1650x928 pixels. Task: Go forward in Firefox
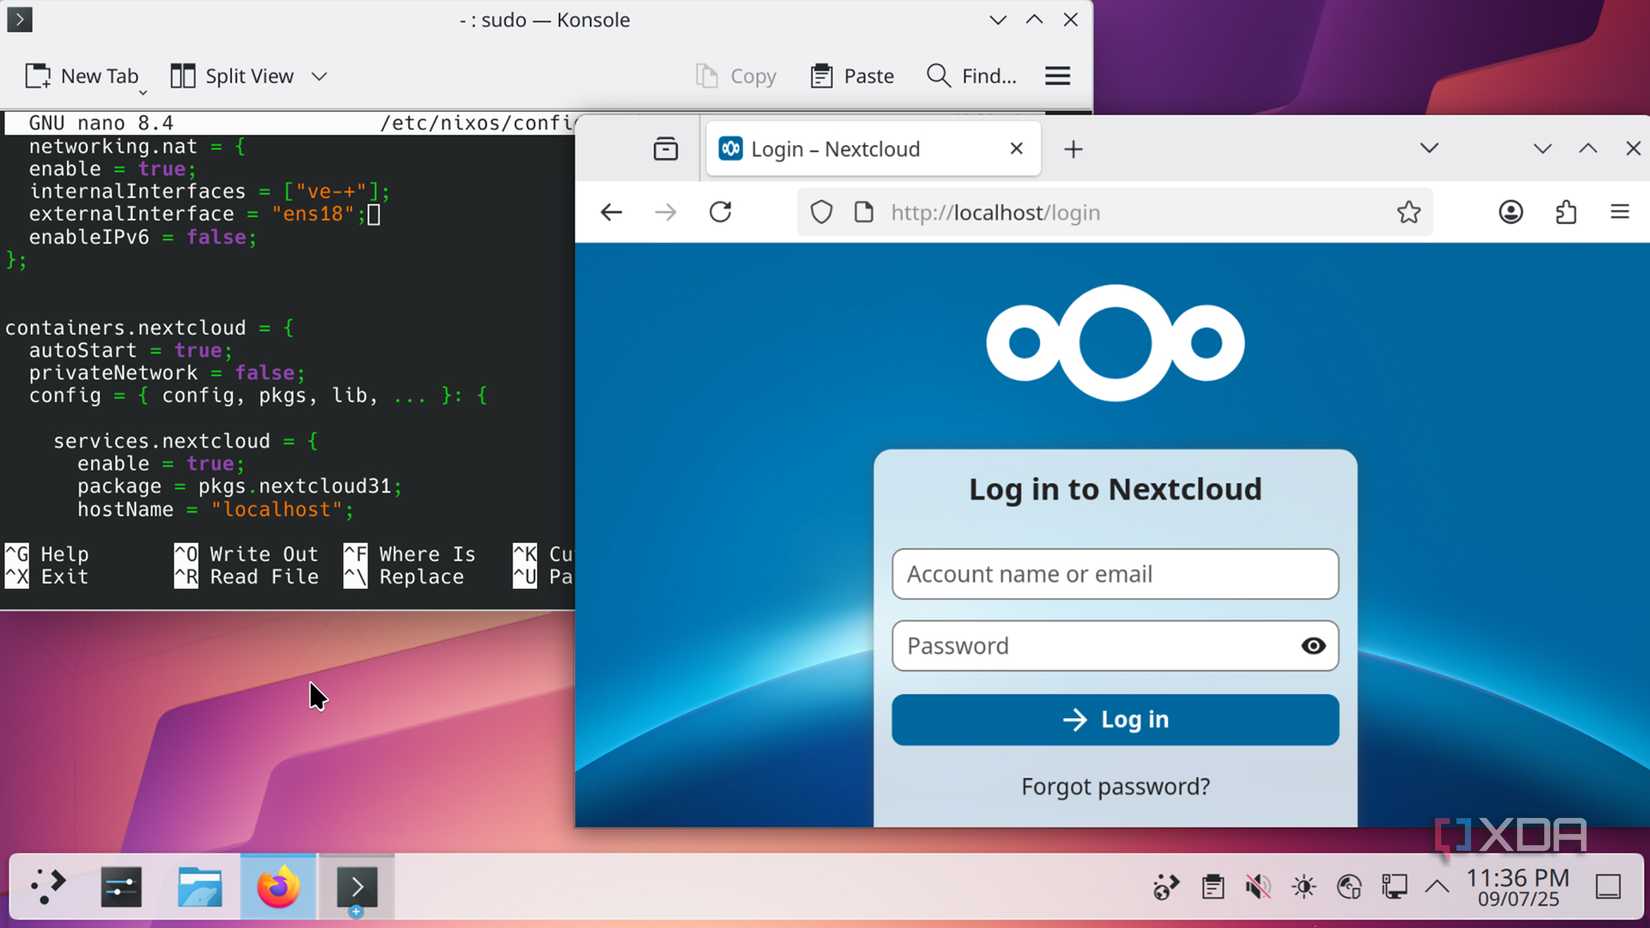665,212
